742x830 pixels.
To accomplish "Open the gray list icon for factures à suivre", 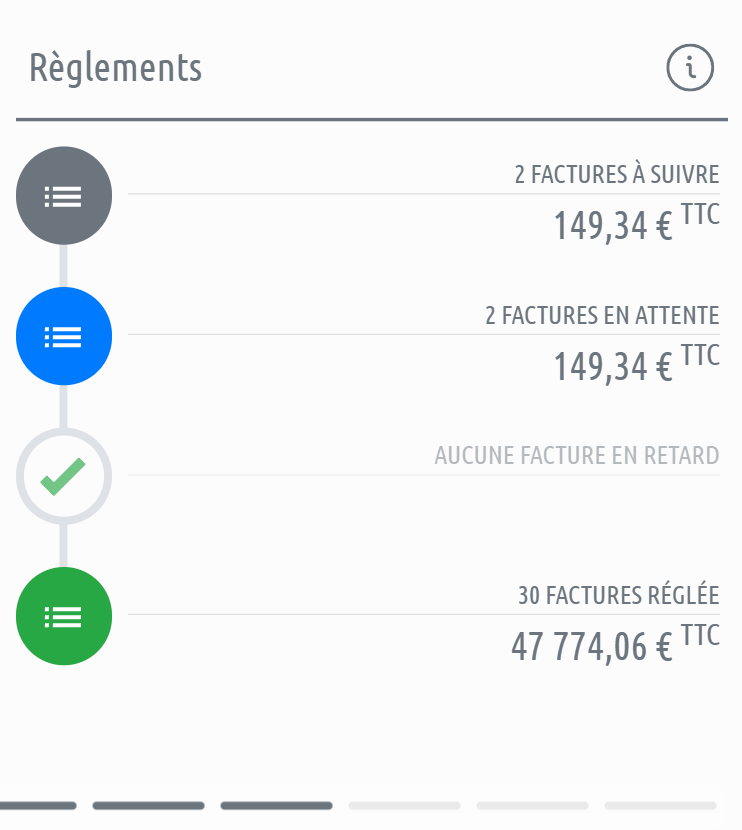I will pos(64,196).
